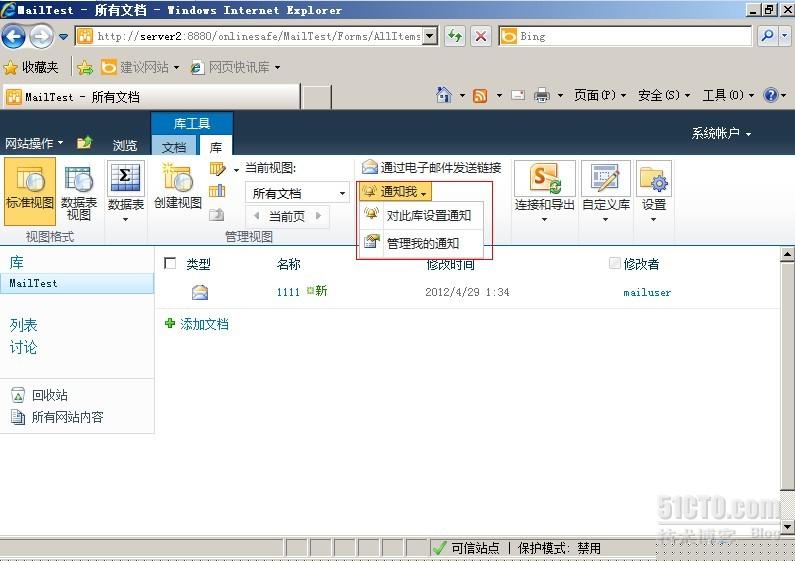Select all items checkbox beside 类型
Screen dimensions: 795x561
[170, 263]
